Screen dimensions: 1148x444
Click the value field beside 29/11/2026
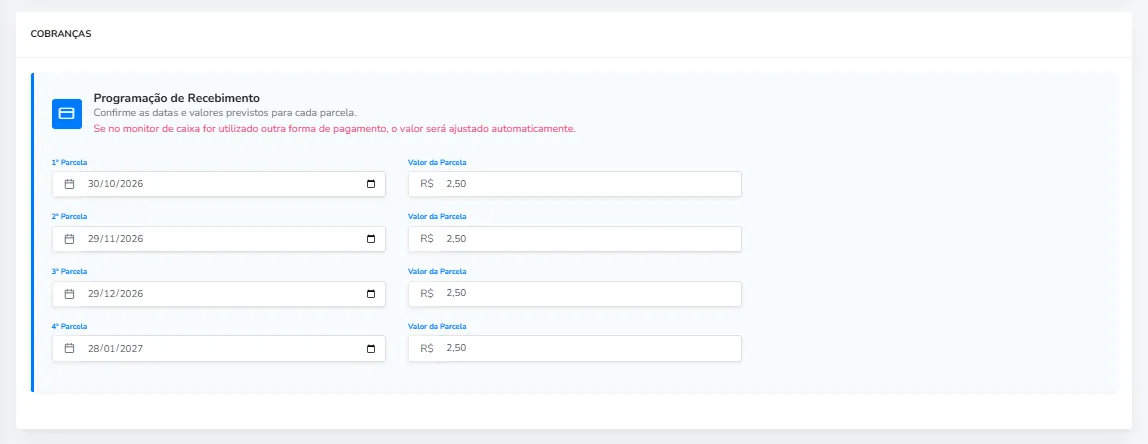click(x=575, y=239)
